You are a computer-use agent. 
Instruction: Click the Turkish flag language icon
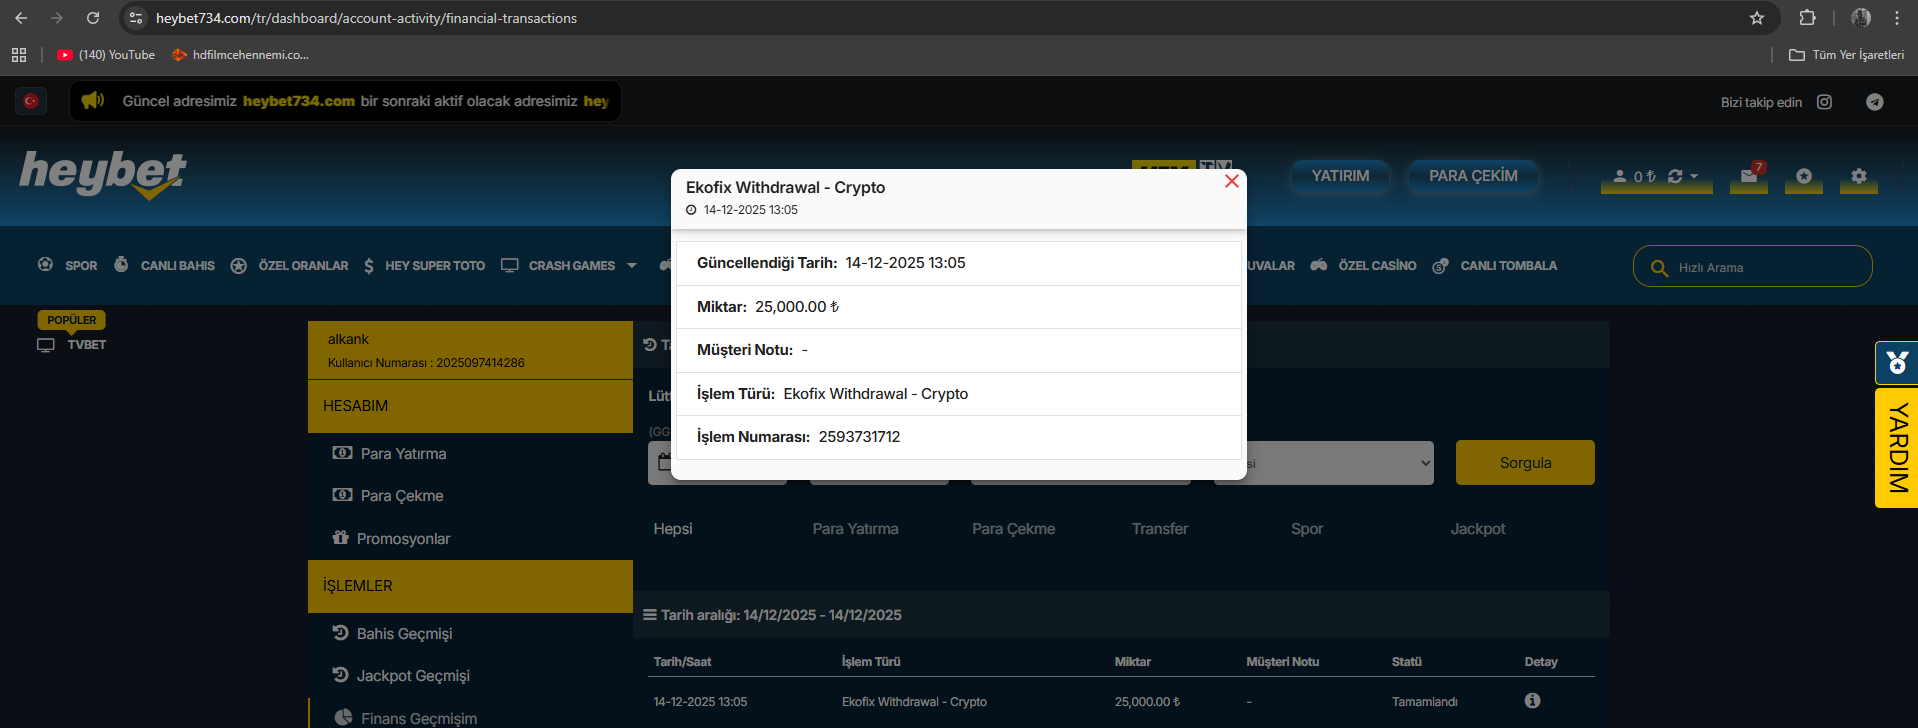(x=31, y=101)
